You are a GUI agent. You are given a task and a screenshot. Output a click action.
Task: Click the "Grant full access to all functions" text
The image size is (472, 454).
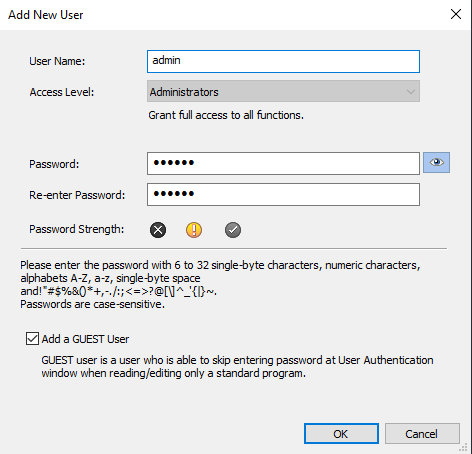[x=226, y=115]
